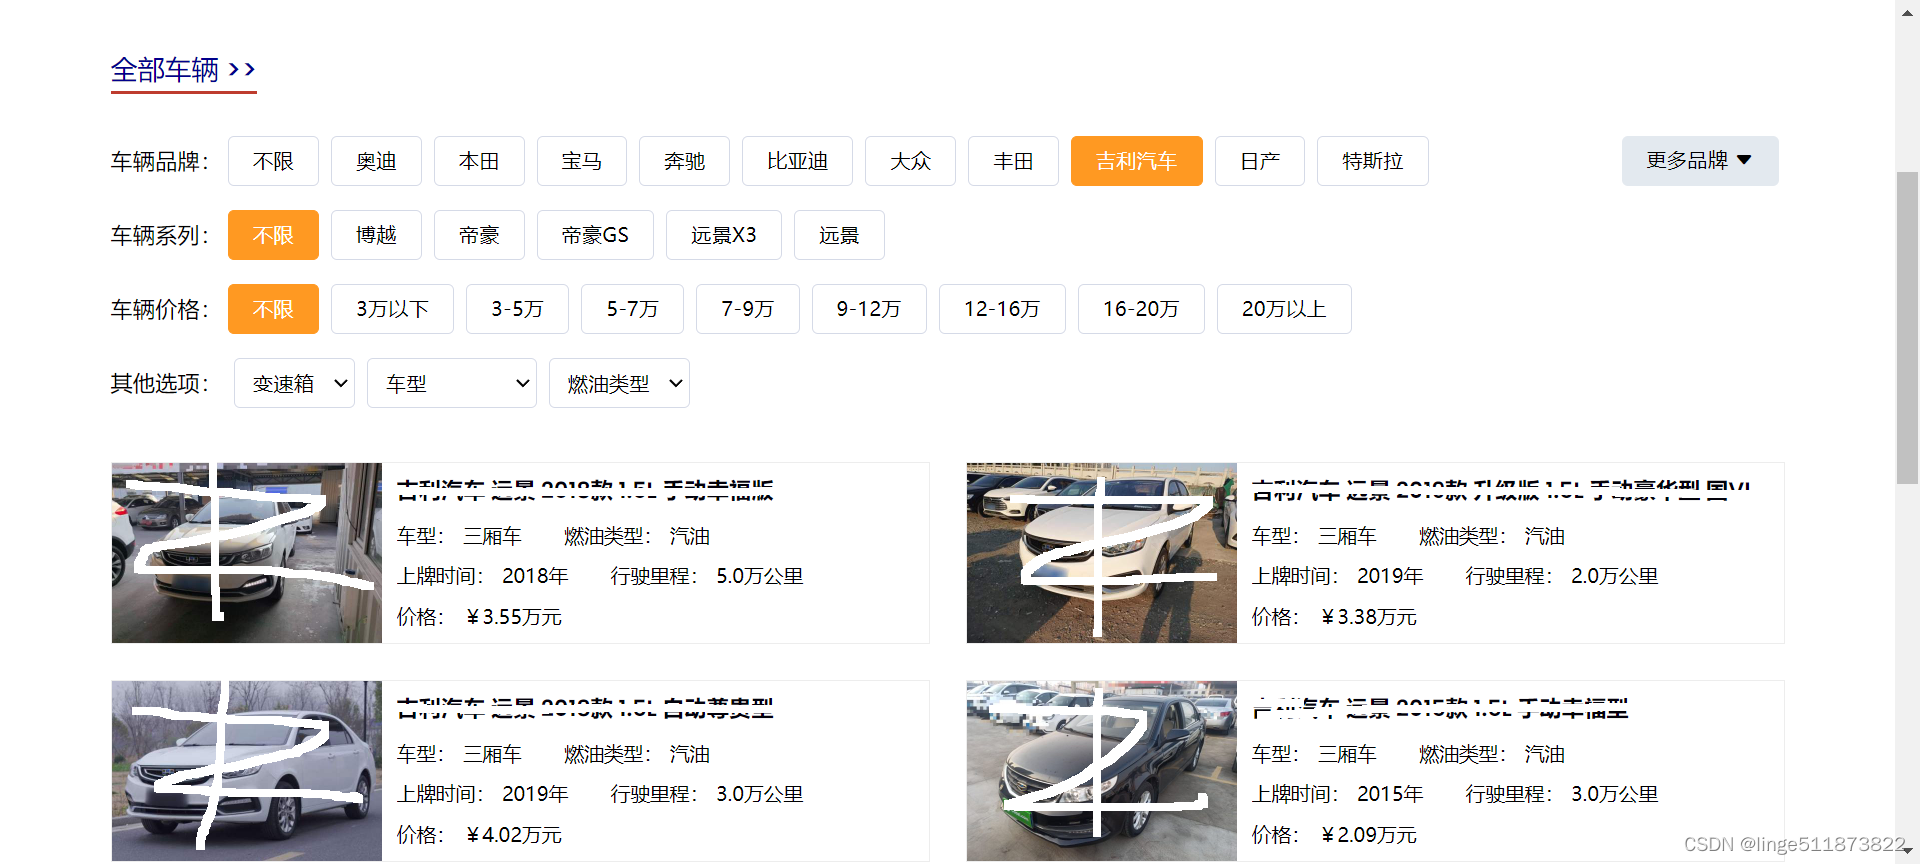Open the 车型 dropdown
1920x864 pixels.
coord(452,383)
